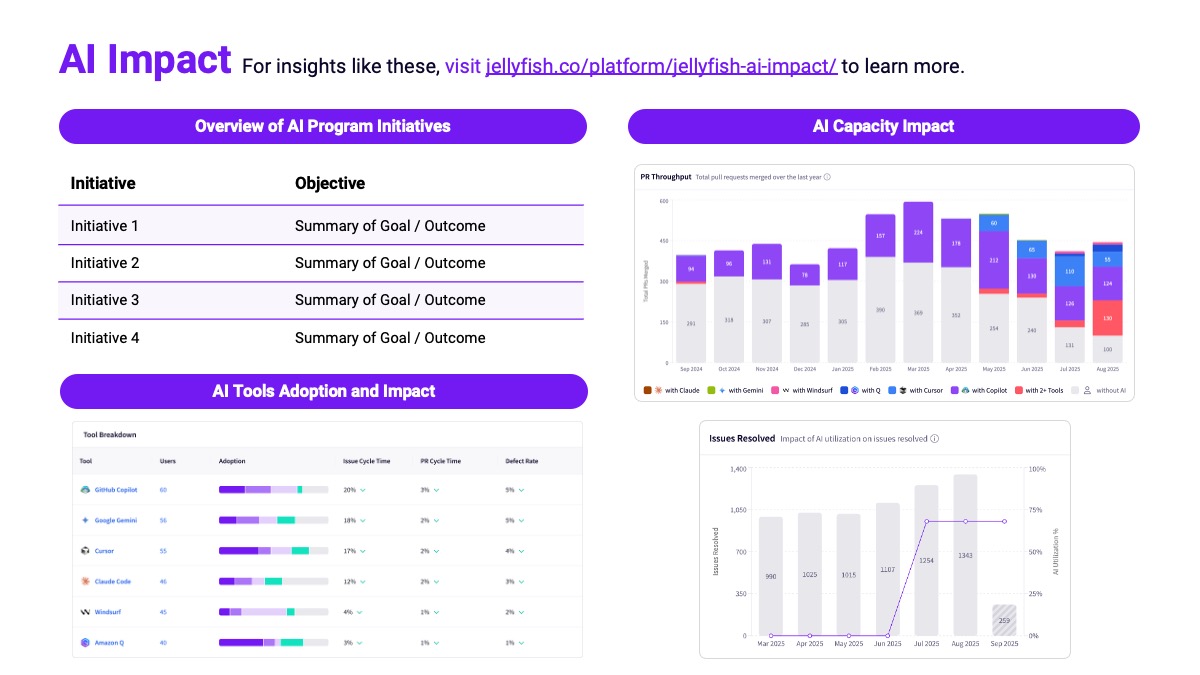Click the Claude Code icon
This screenshot has height=675, width=1200.
[x=85, y=581]
